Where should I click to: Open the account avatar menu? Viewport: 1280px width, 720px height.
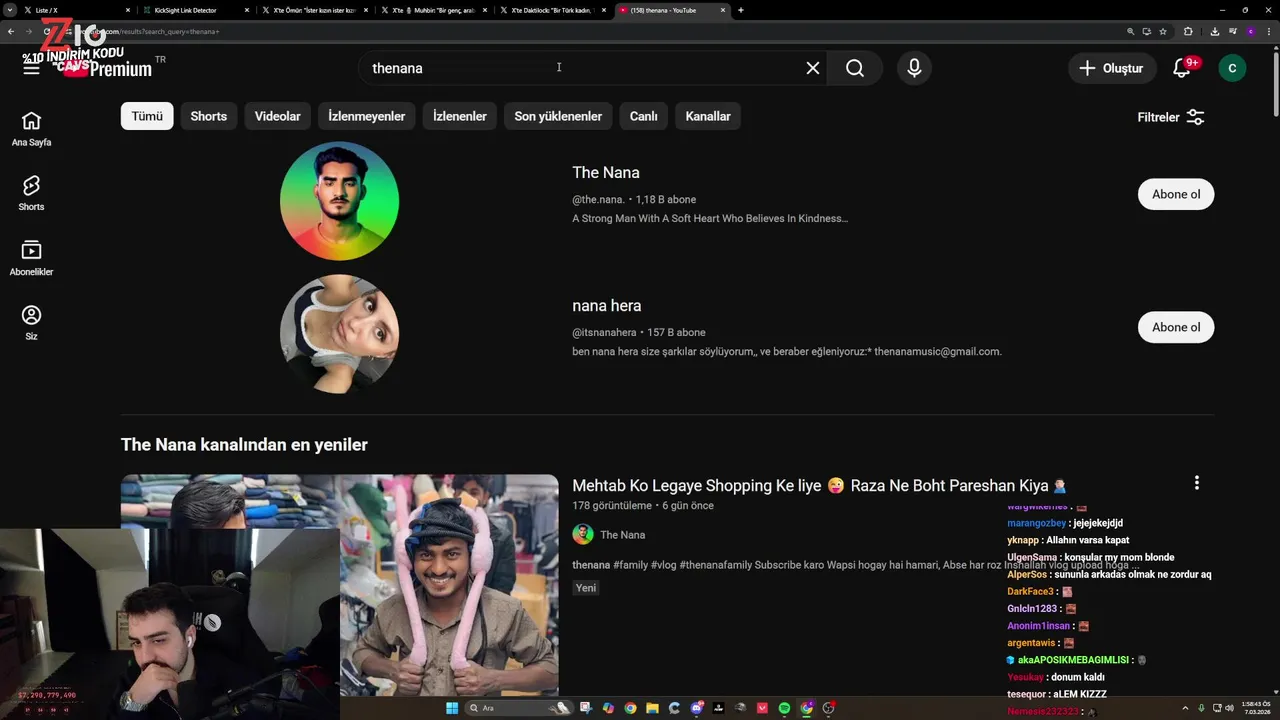coord(1232,68)
